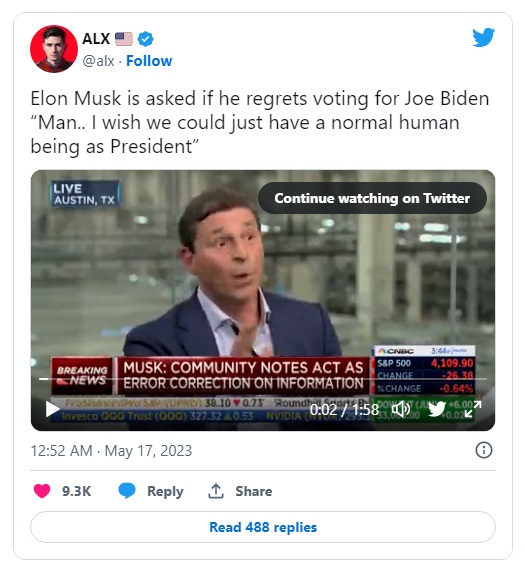The width and height of the screenshot is (525, 567).
Task: Click the Twitter bird logo at top right
Action: click(x=483, y=37)
